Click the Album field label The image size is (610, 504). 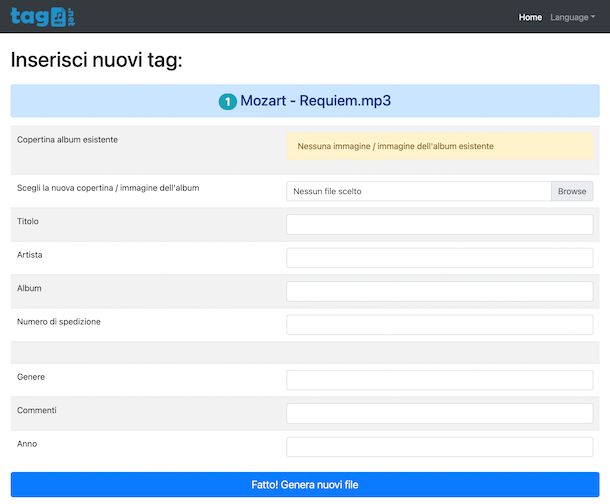tap(29, 288)
